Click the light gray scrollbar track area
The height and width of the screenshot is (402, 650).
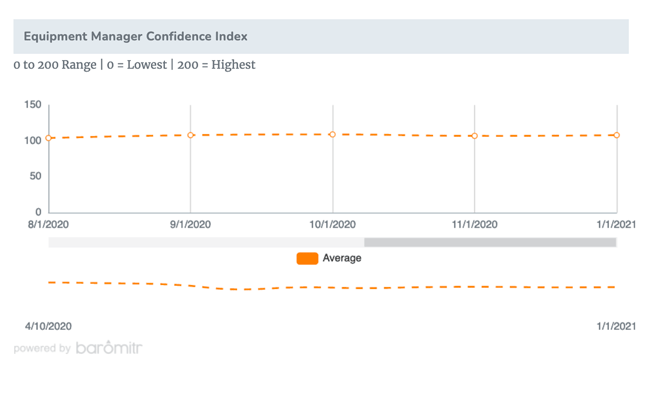click(205, 242)
